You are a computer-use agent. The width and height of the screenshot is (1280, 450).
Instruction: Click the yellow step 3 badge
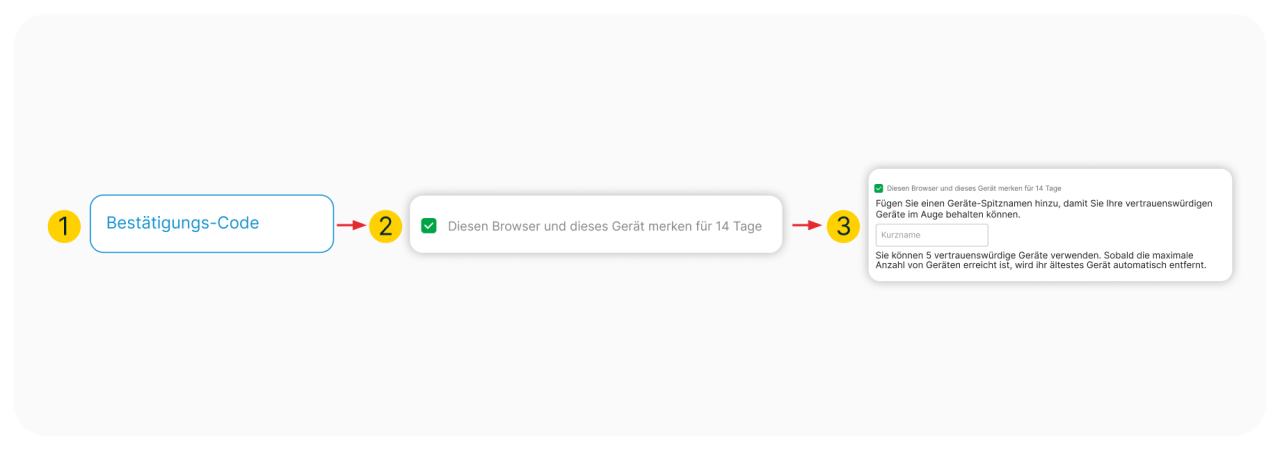click(x=843, y=226)
